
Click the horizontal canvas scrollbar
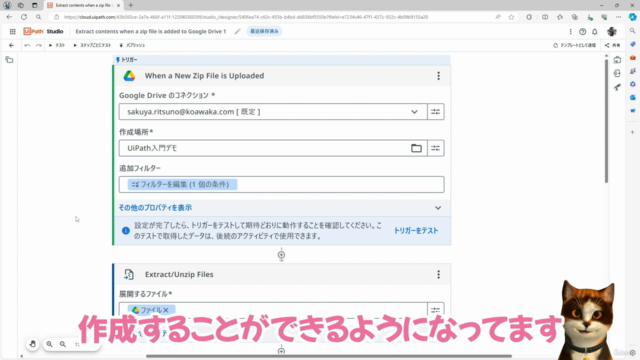click(x=329, y=356)
